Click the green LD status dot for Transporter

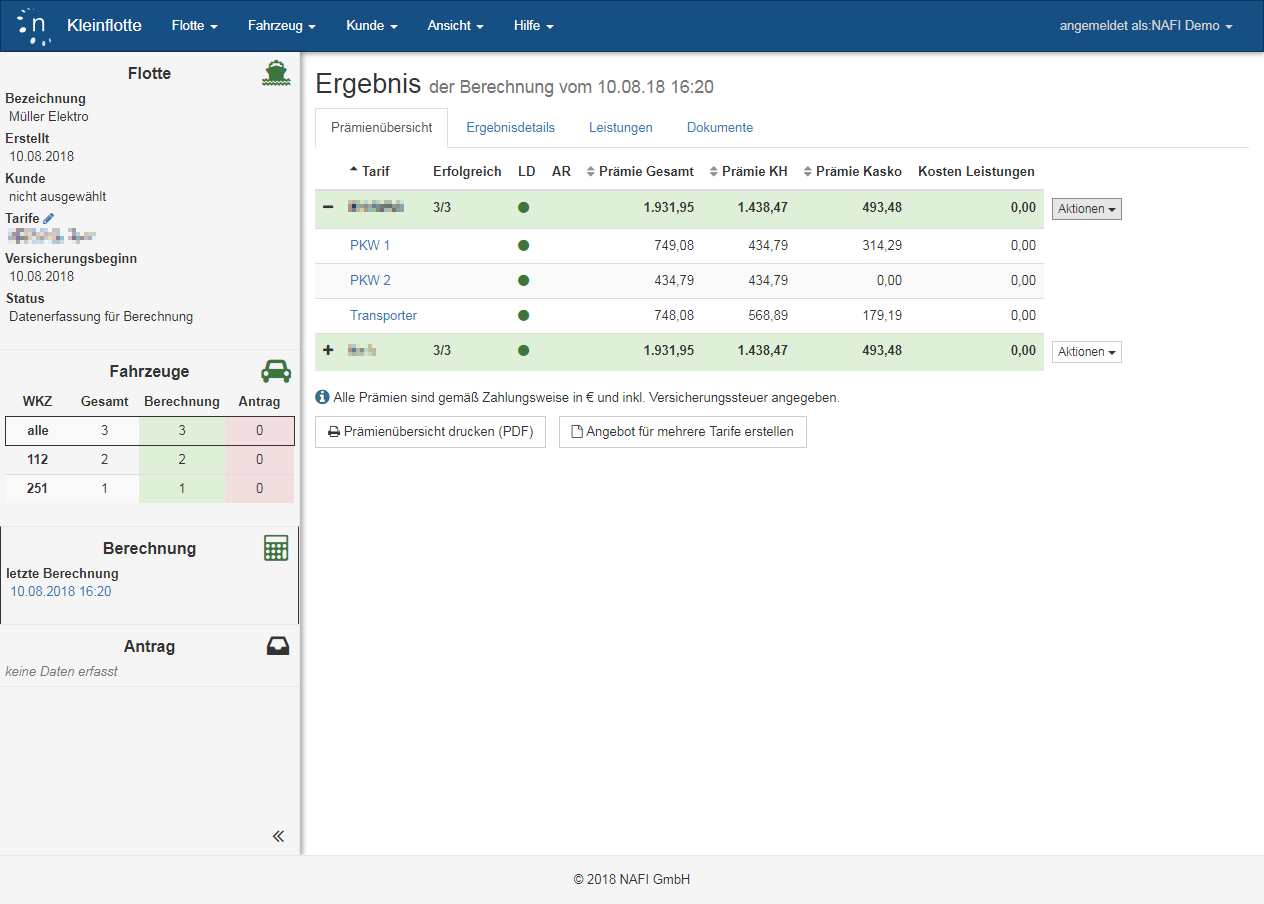523,315
